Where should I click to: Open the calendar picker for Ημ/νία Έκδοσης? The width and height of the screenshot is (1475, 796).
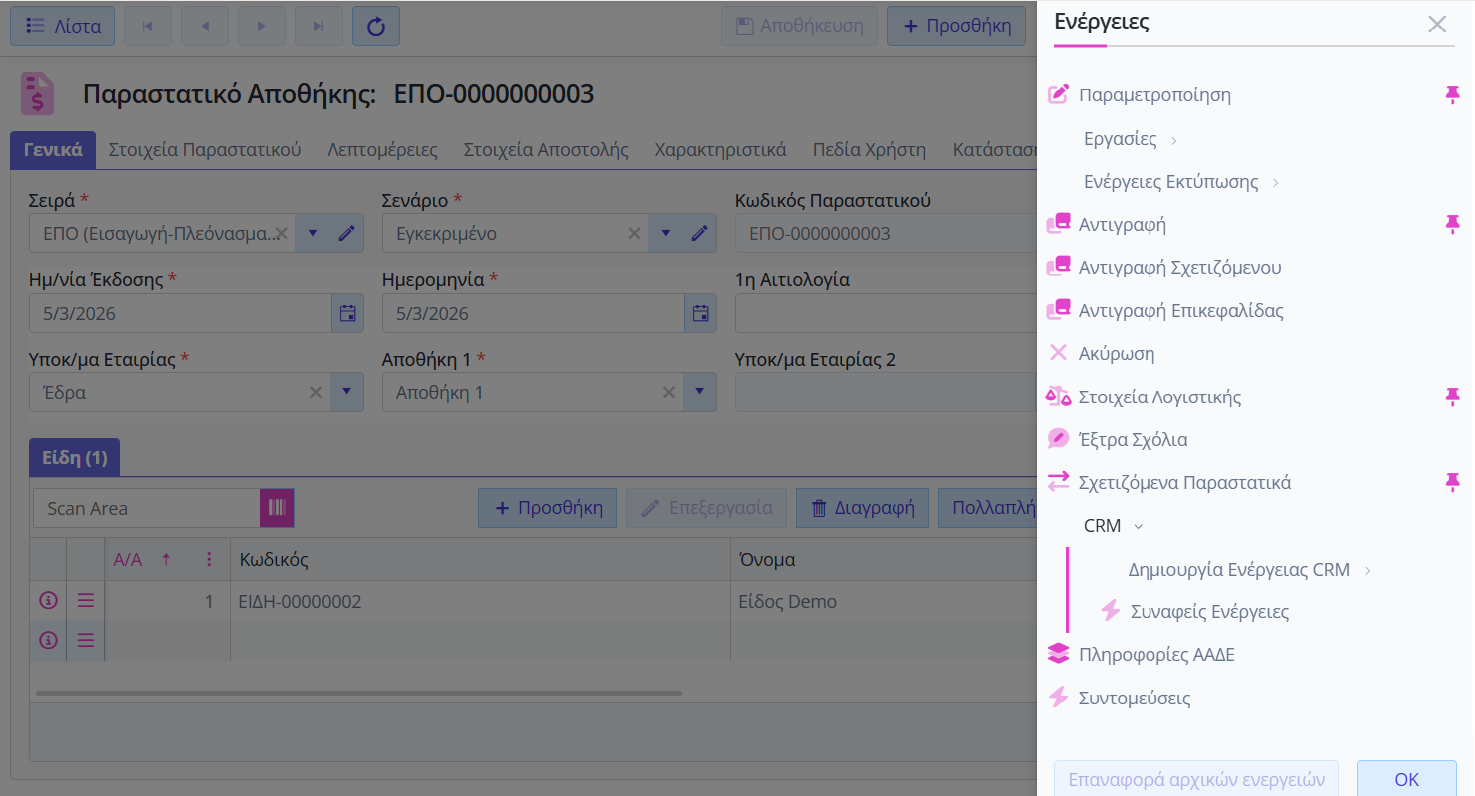coord(347,313)
